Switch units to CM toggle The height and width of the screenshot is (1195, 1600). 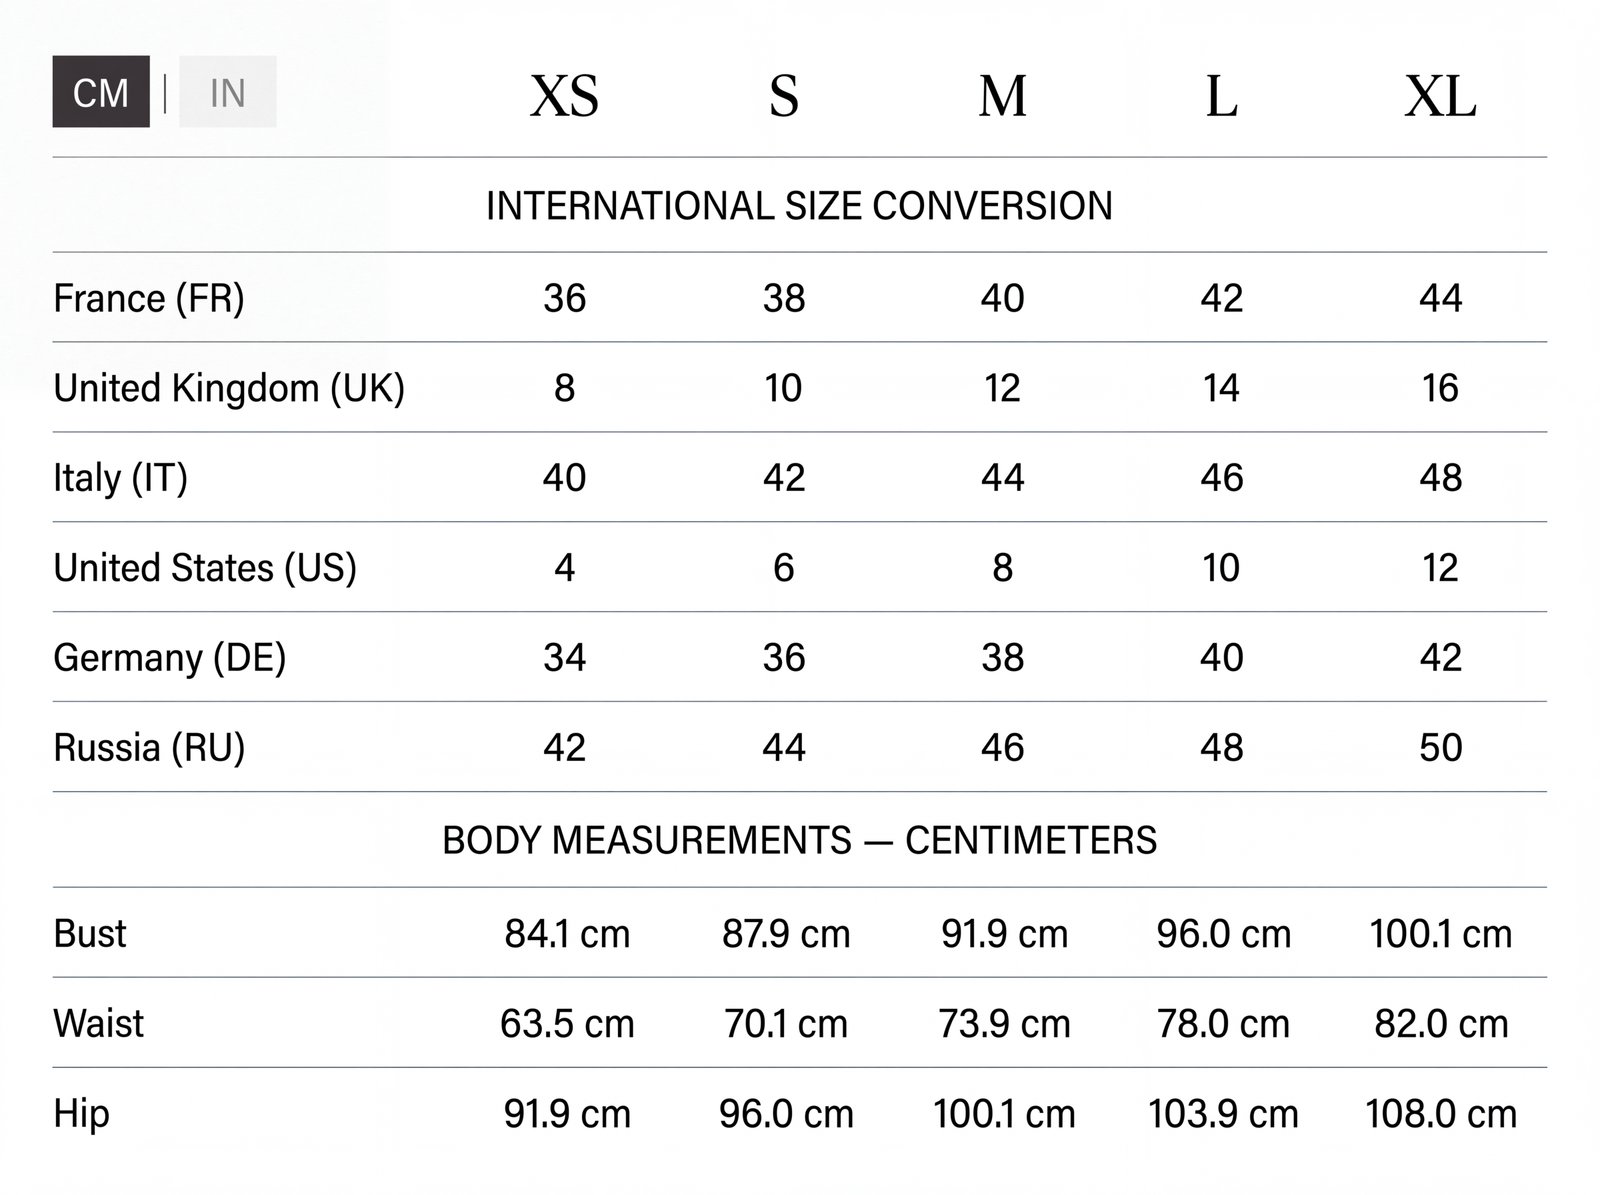(101, 92)
